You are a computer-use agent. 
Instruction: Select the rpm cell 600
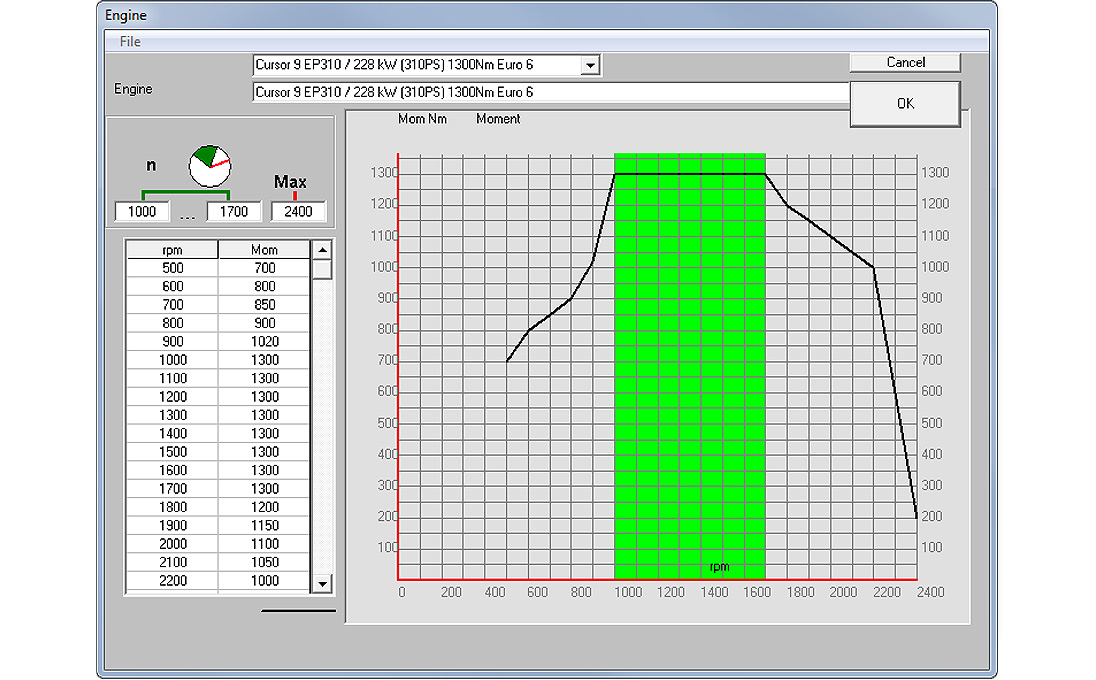pos(172,287)
